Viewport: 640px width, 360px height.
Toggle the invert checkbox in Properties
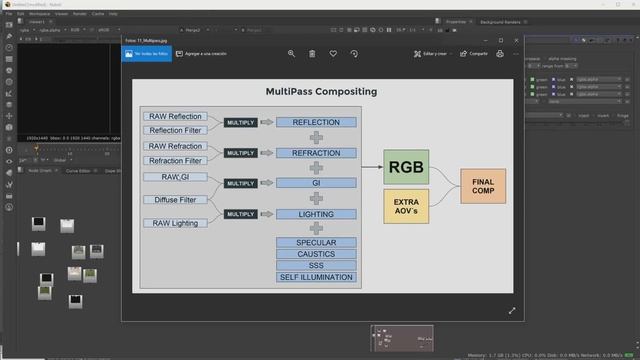point(593,116)
